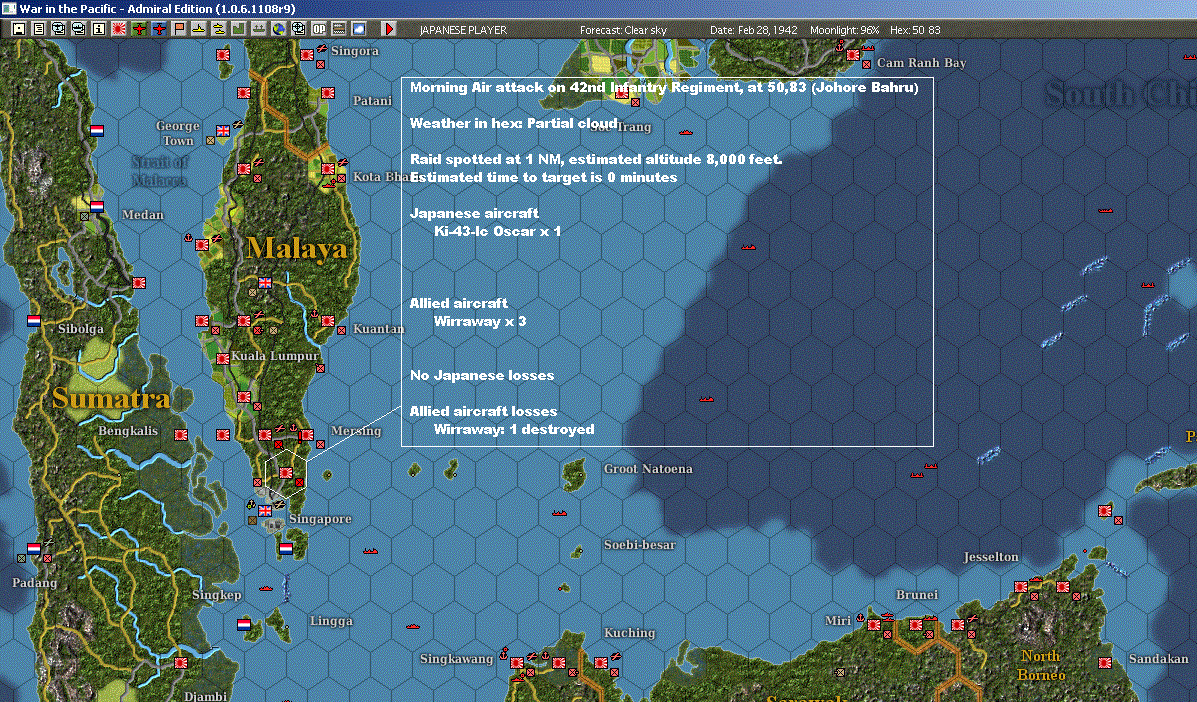The width and height of the screenshot is (1197, 702).
Task: Click the Japanese unit in highlighted Johore Bahru hex
Action: 286,473
